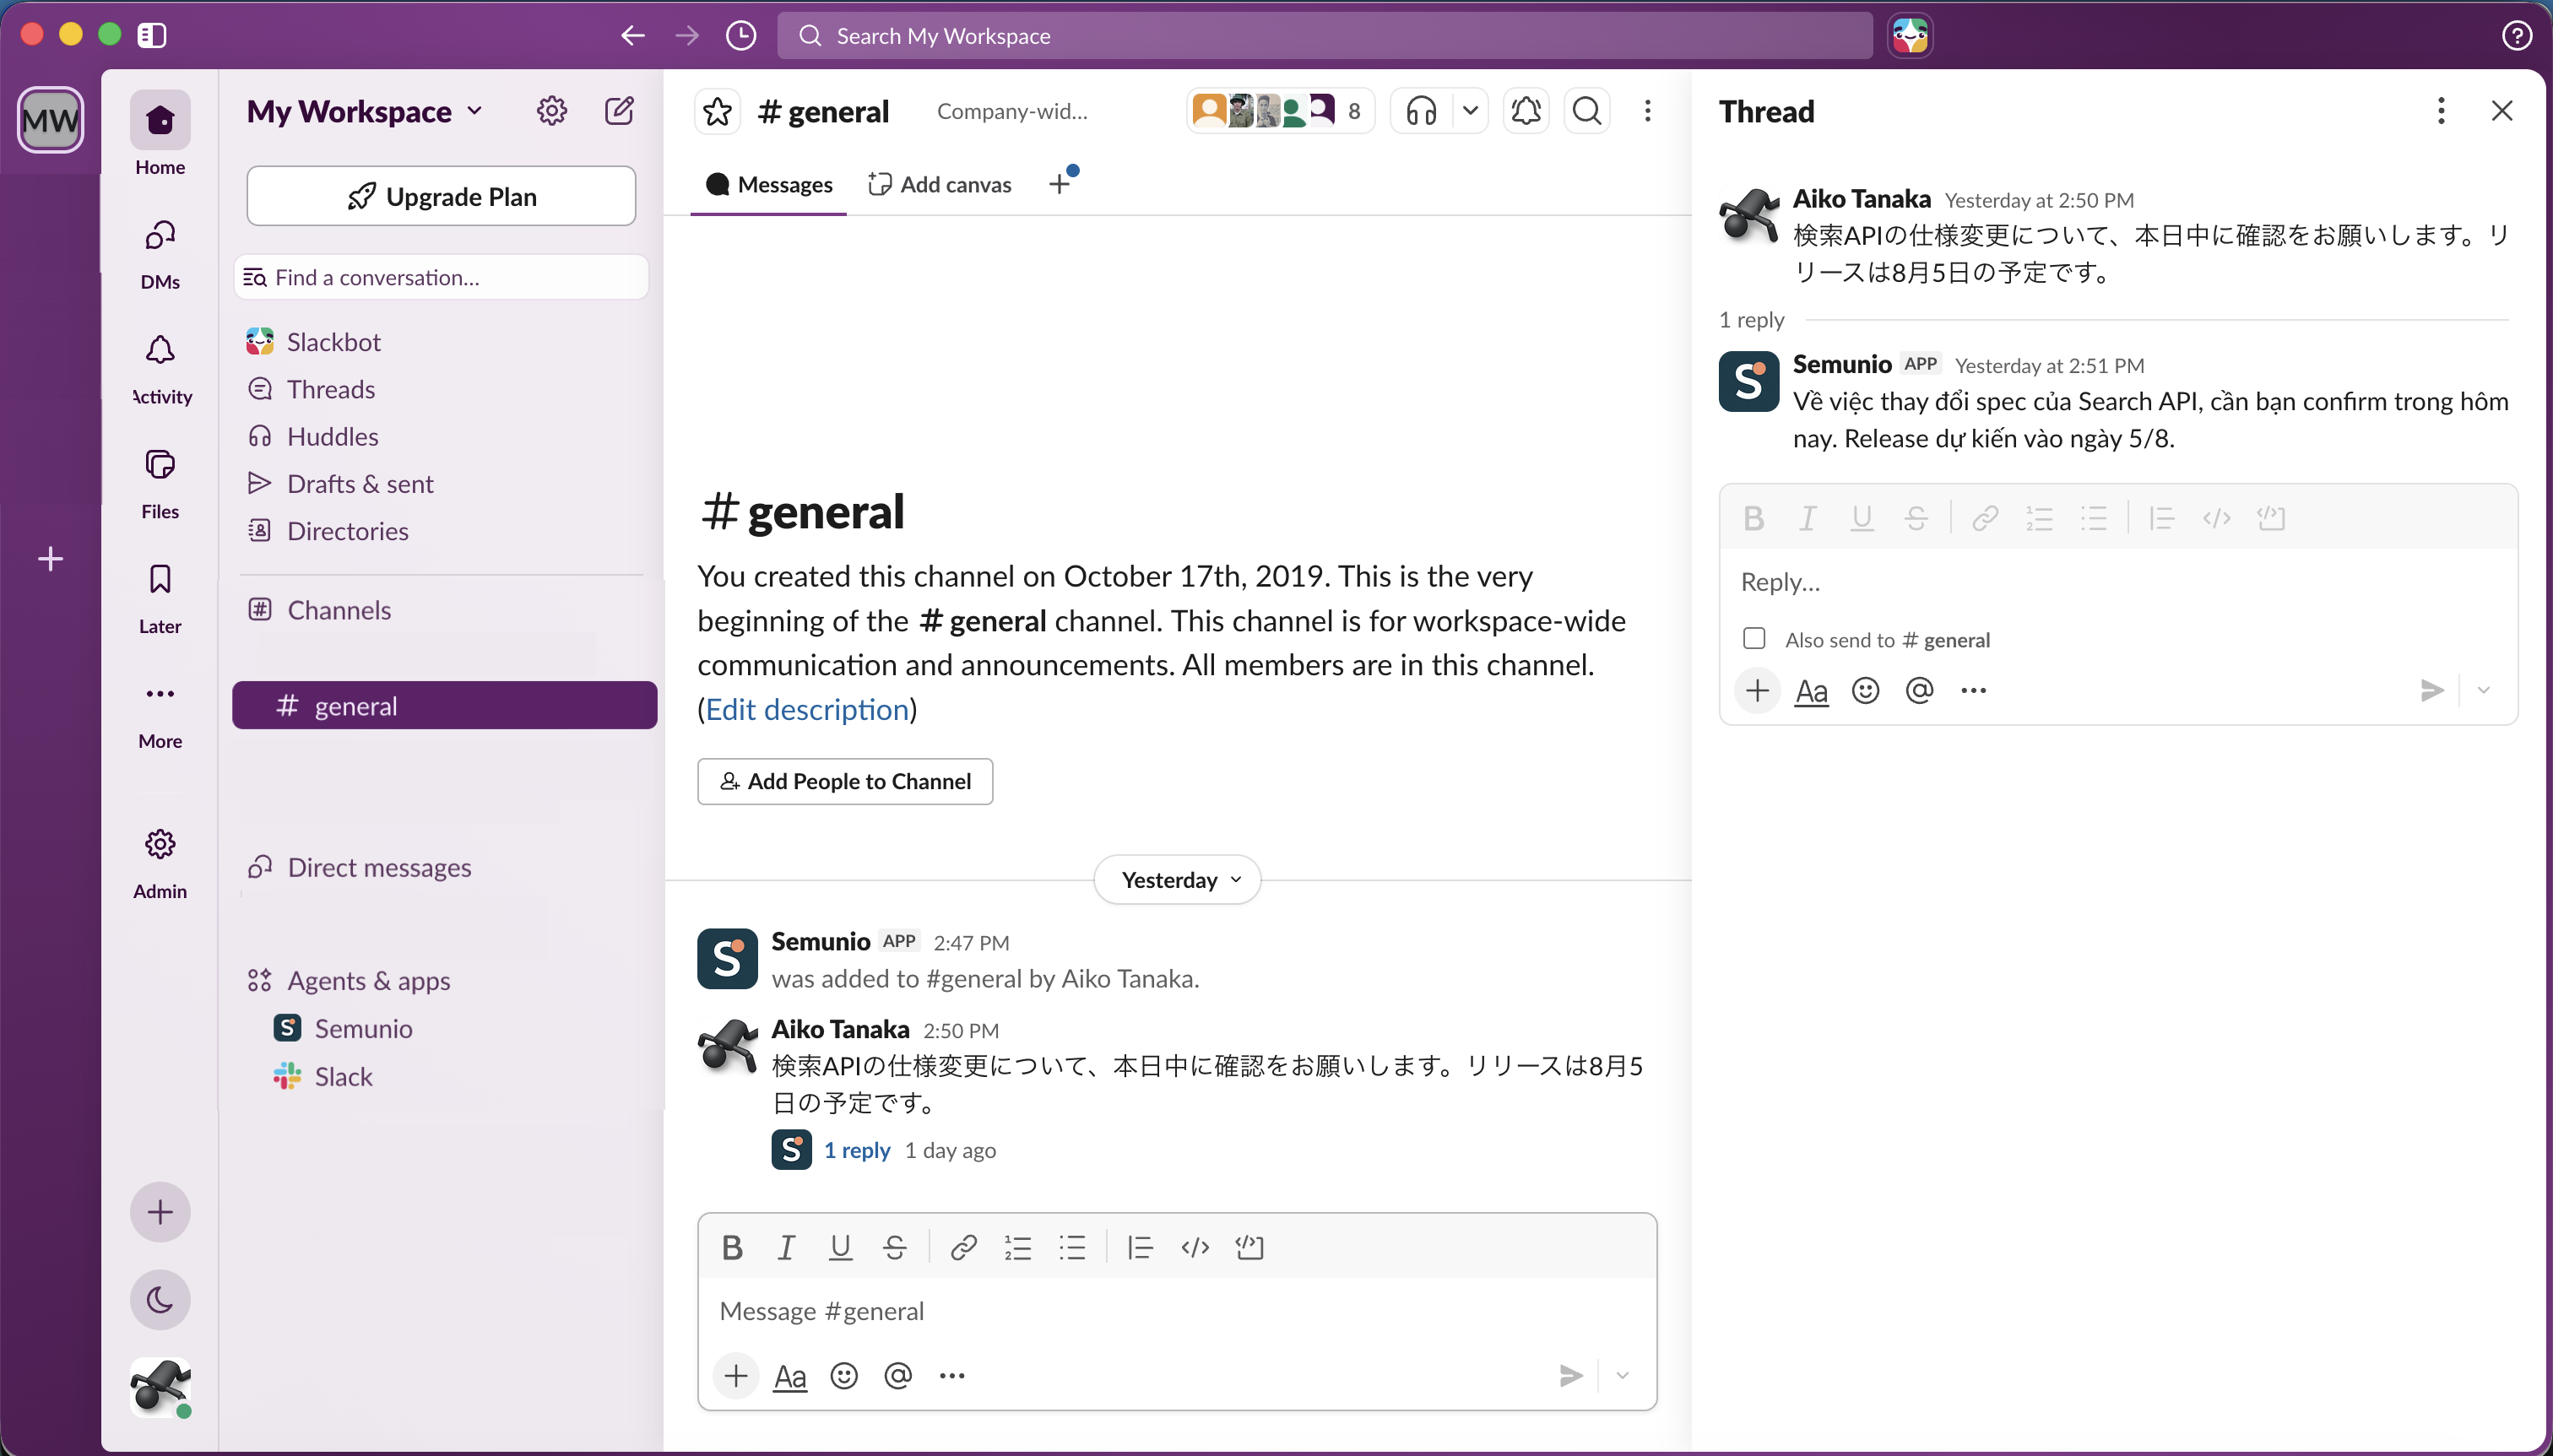Toggle bold in channel message composer
Screen dimensions: 2553x1456
coord(732,1247)
